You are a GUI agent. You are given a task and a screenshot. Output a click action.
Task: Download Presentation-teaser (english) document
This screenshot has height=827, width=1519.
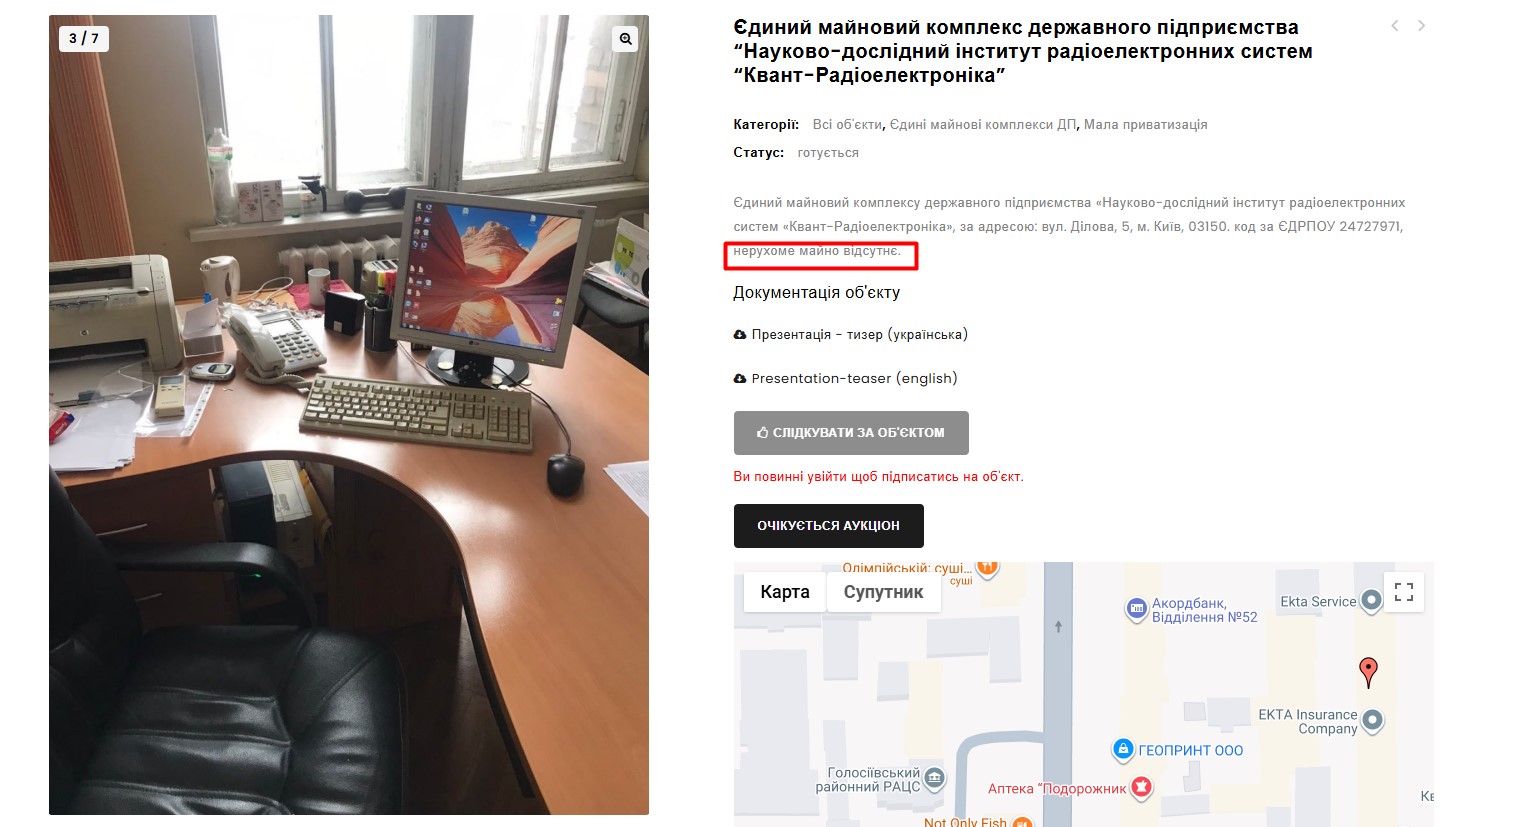click(846, 378)
